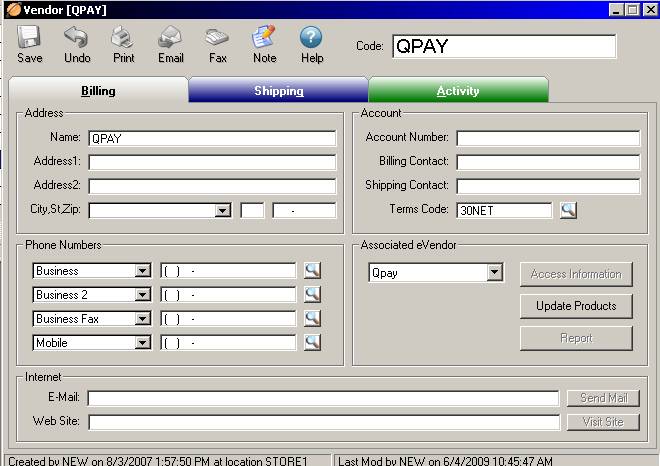Viewport: 660px width, 466px height.
Task: Click the Shipping Contact field
Action: (x=548, y=186)
